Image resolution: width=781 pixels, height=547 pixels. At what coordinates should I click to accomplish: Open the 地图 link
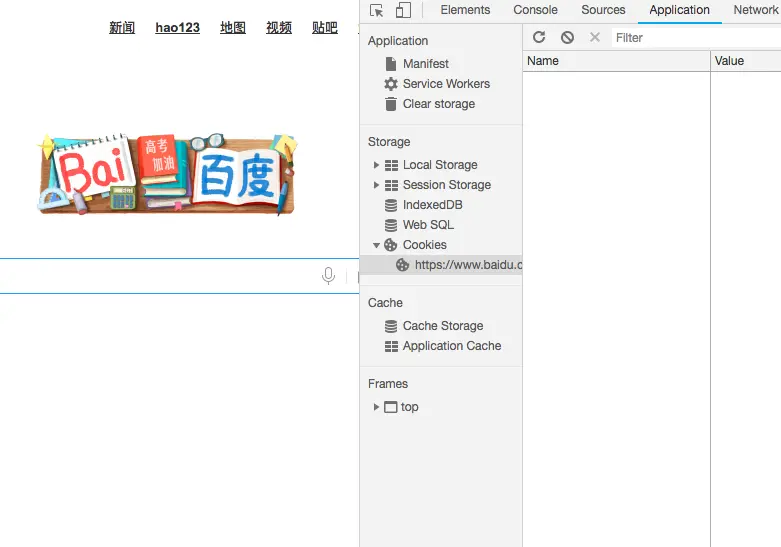tap(233, 27)
